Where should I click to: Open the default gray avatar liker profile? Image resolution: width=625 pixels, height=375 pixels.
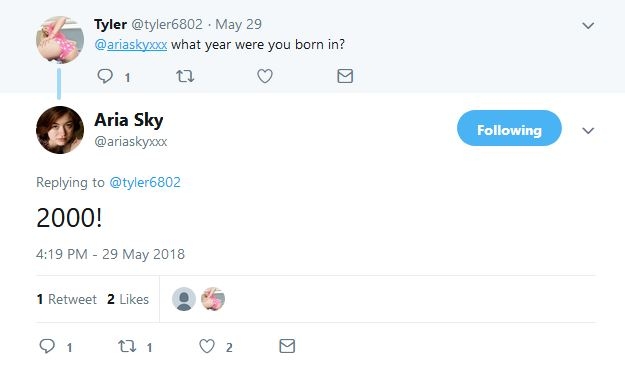click(x=184, y=299)
